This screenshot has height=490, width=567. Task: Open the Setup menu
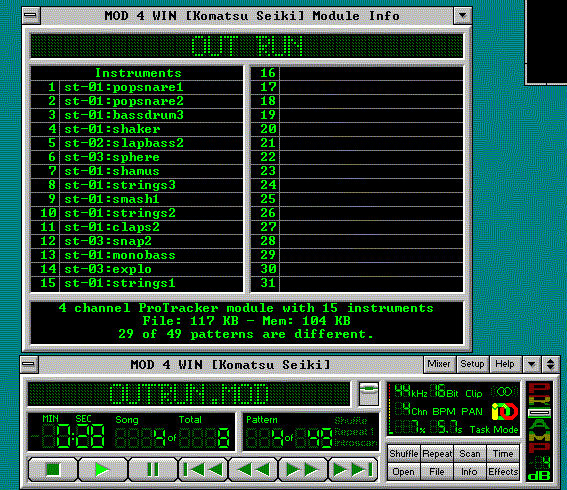472,364
